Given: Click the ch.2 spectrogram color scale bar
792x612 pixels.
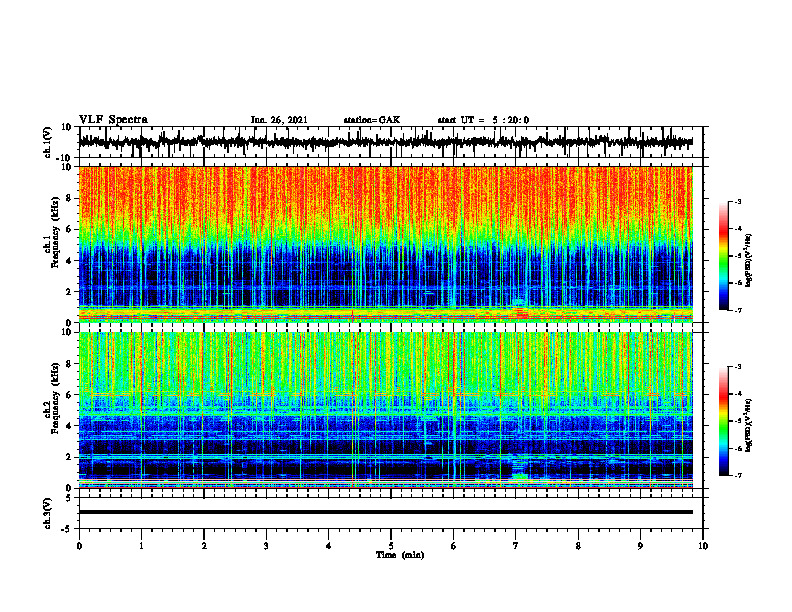Looking at the screenshot, I should (724, 421).
